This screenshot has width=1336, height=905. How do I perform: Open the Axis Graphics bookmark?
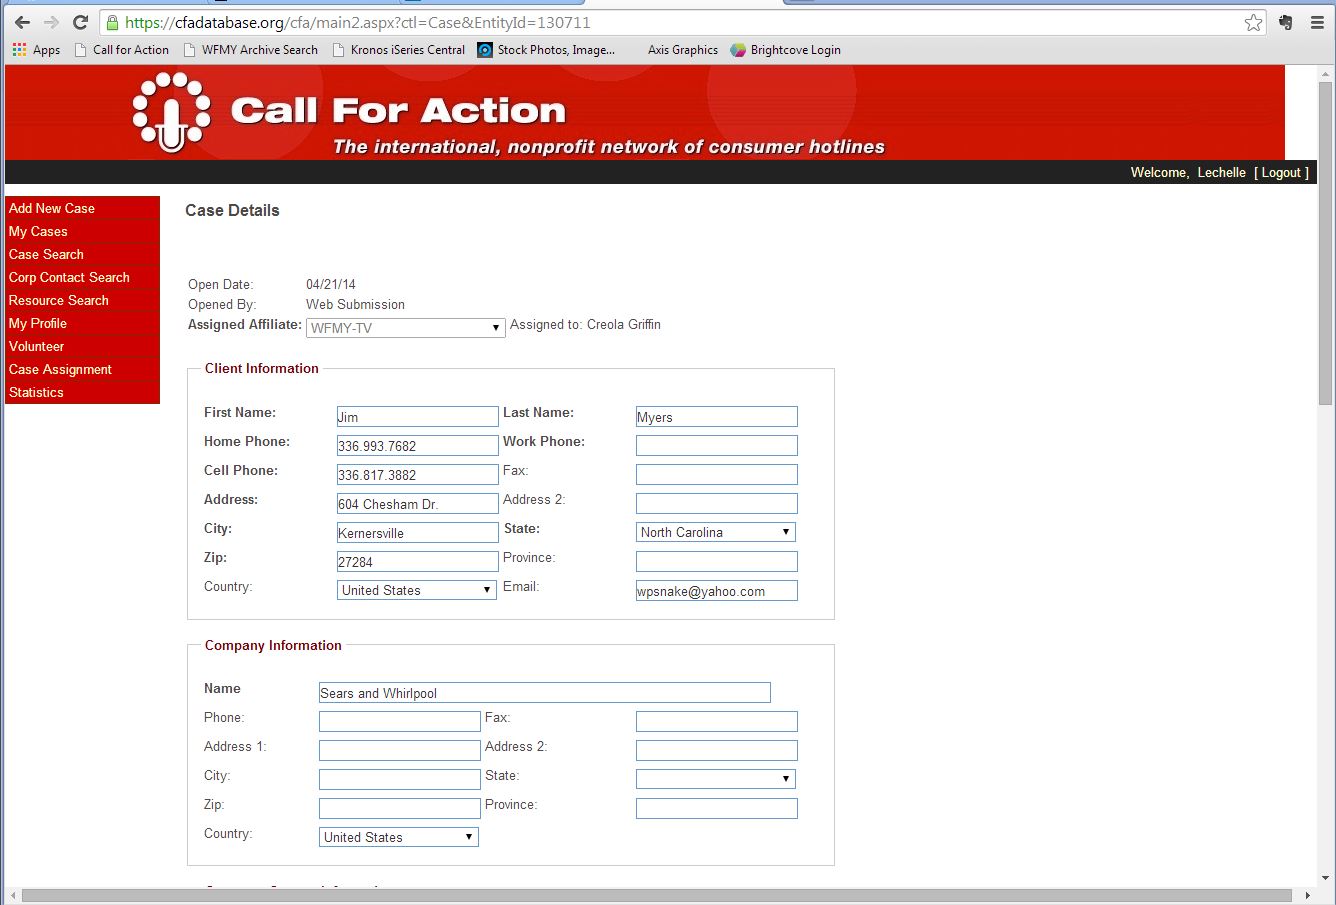[x=683, y=50]
